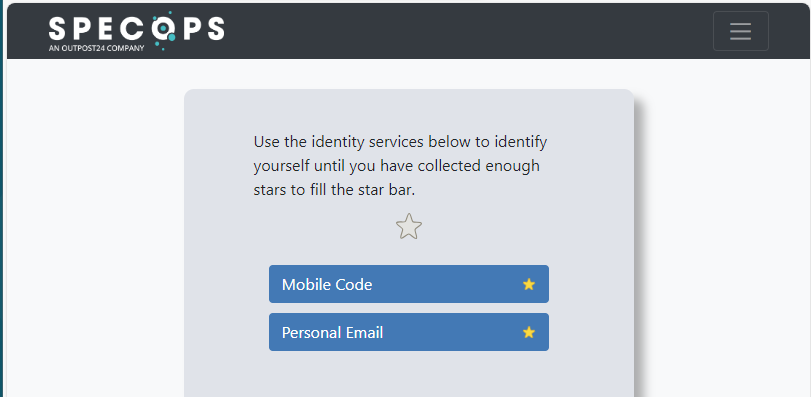811x397 pixels.
Task: Click the 'Personal Email' label text
Action: [x=333, y=332]
